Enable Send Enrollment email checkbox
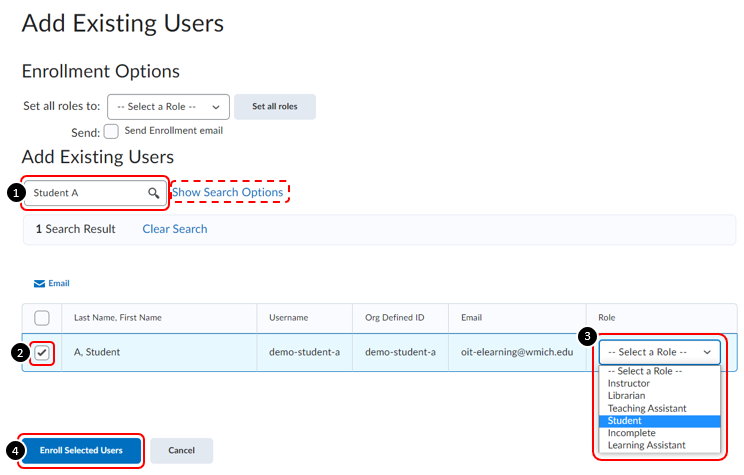 pyautogui.click(x=111, y=131)
